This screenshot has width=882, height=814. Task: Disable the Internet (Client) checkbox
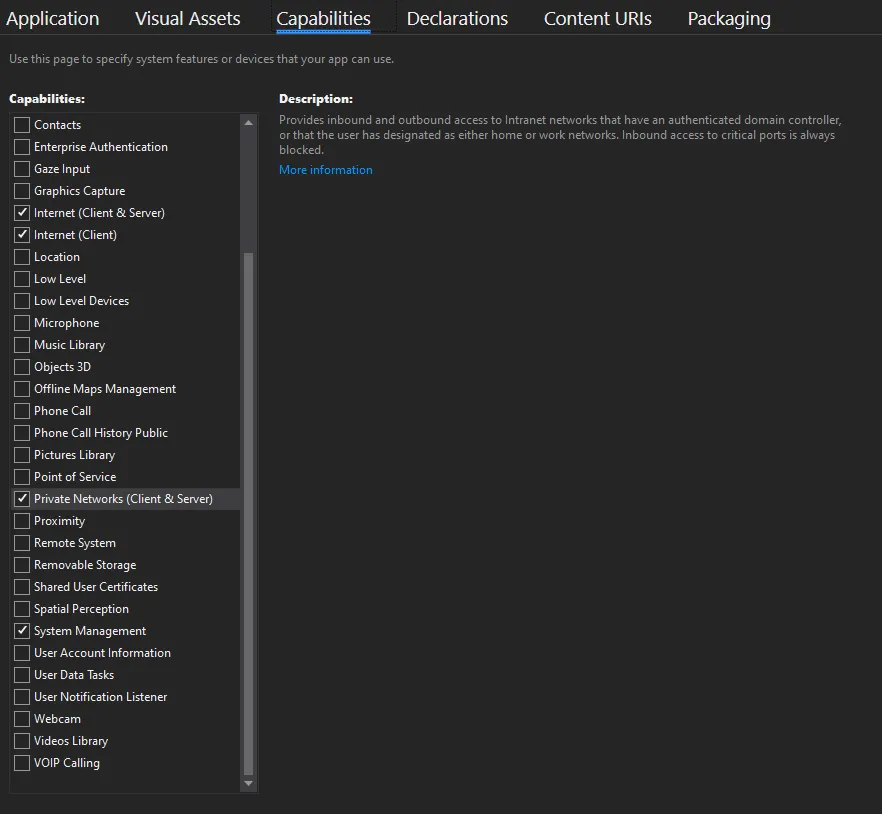tap(22, 235)
